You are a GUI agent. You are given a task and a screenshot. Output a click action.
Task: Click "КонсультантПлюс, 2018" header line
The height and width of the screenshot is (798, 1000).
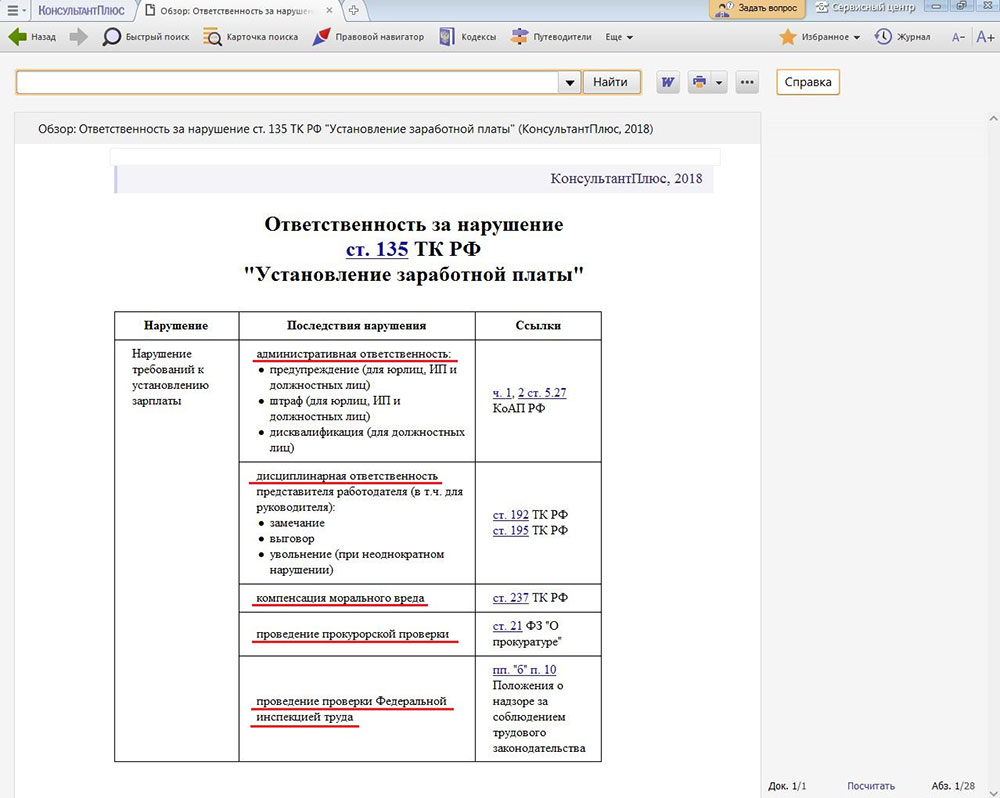pos(626,179)
